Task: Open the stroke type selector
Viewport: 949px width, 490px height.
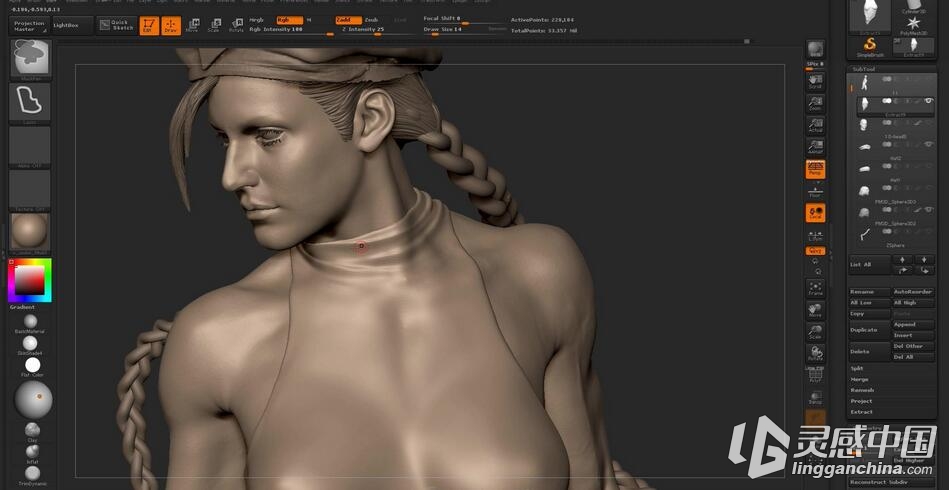Action: point(30,103)
